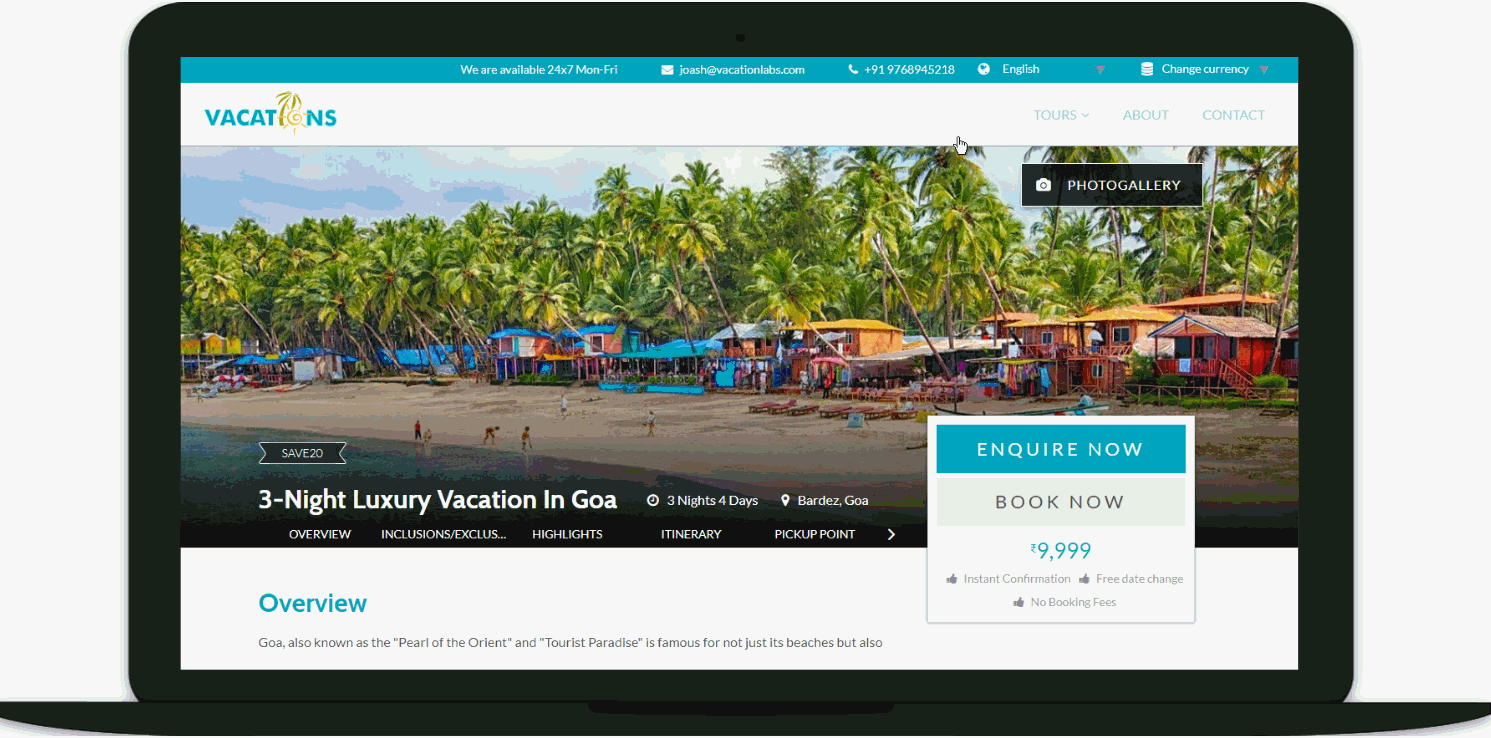1491x738 pixels.
Task: Click the envelope email icon
Action: 667,70
